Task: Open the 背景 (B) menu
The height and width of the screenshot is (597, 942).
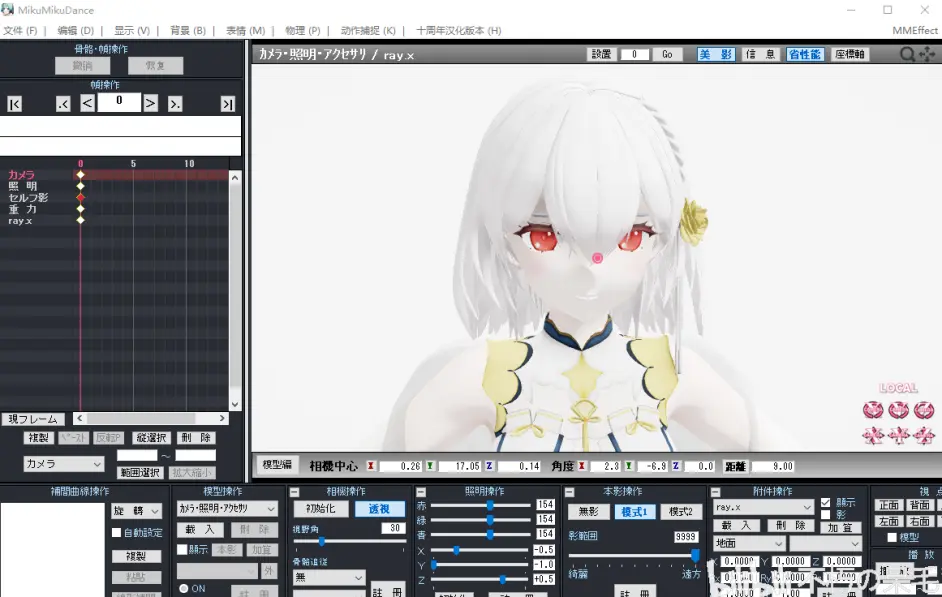Action: 187,30
